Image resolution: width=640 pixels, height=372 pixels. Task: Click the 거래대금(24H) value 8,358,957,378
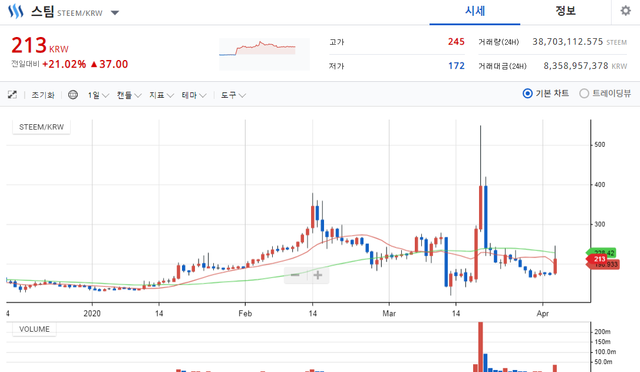[576, 66]
